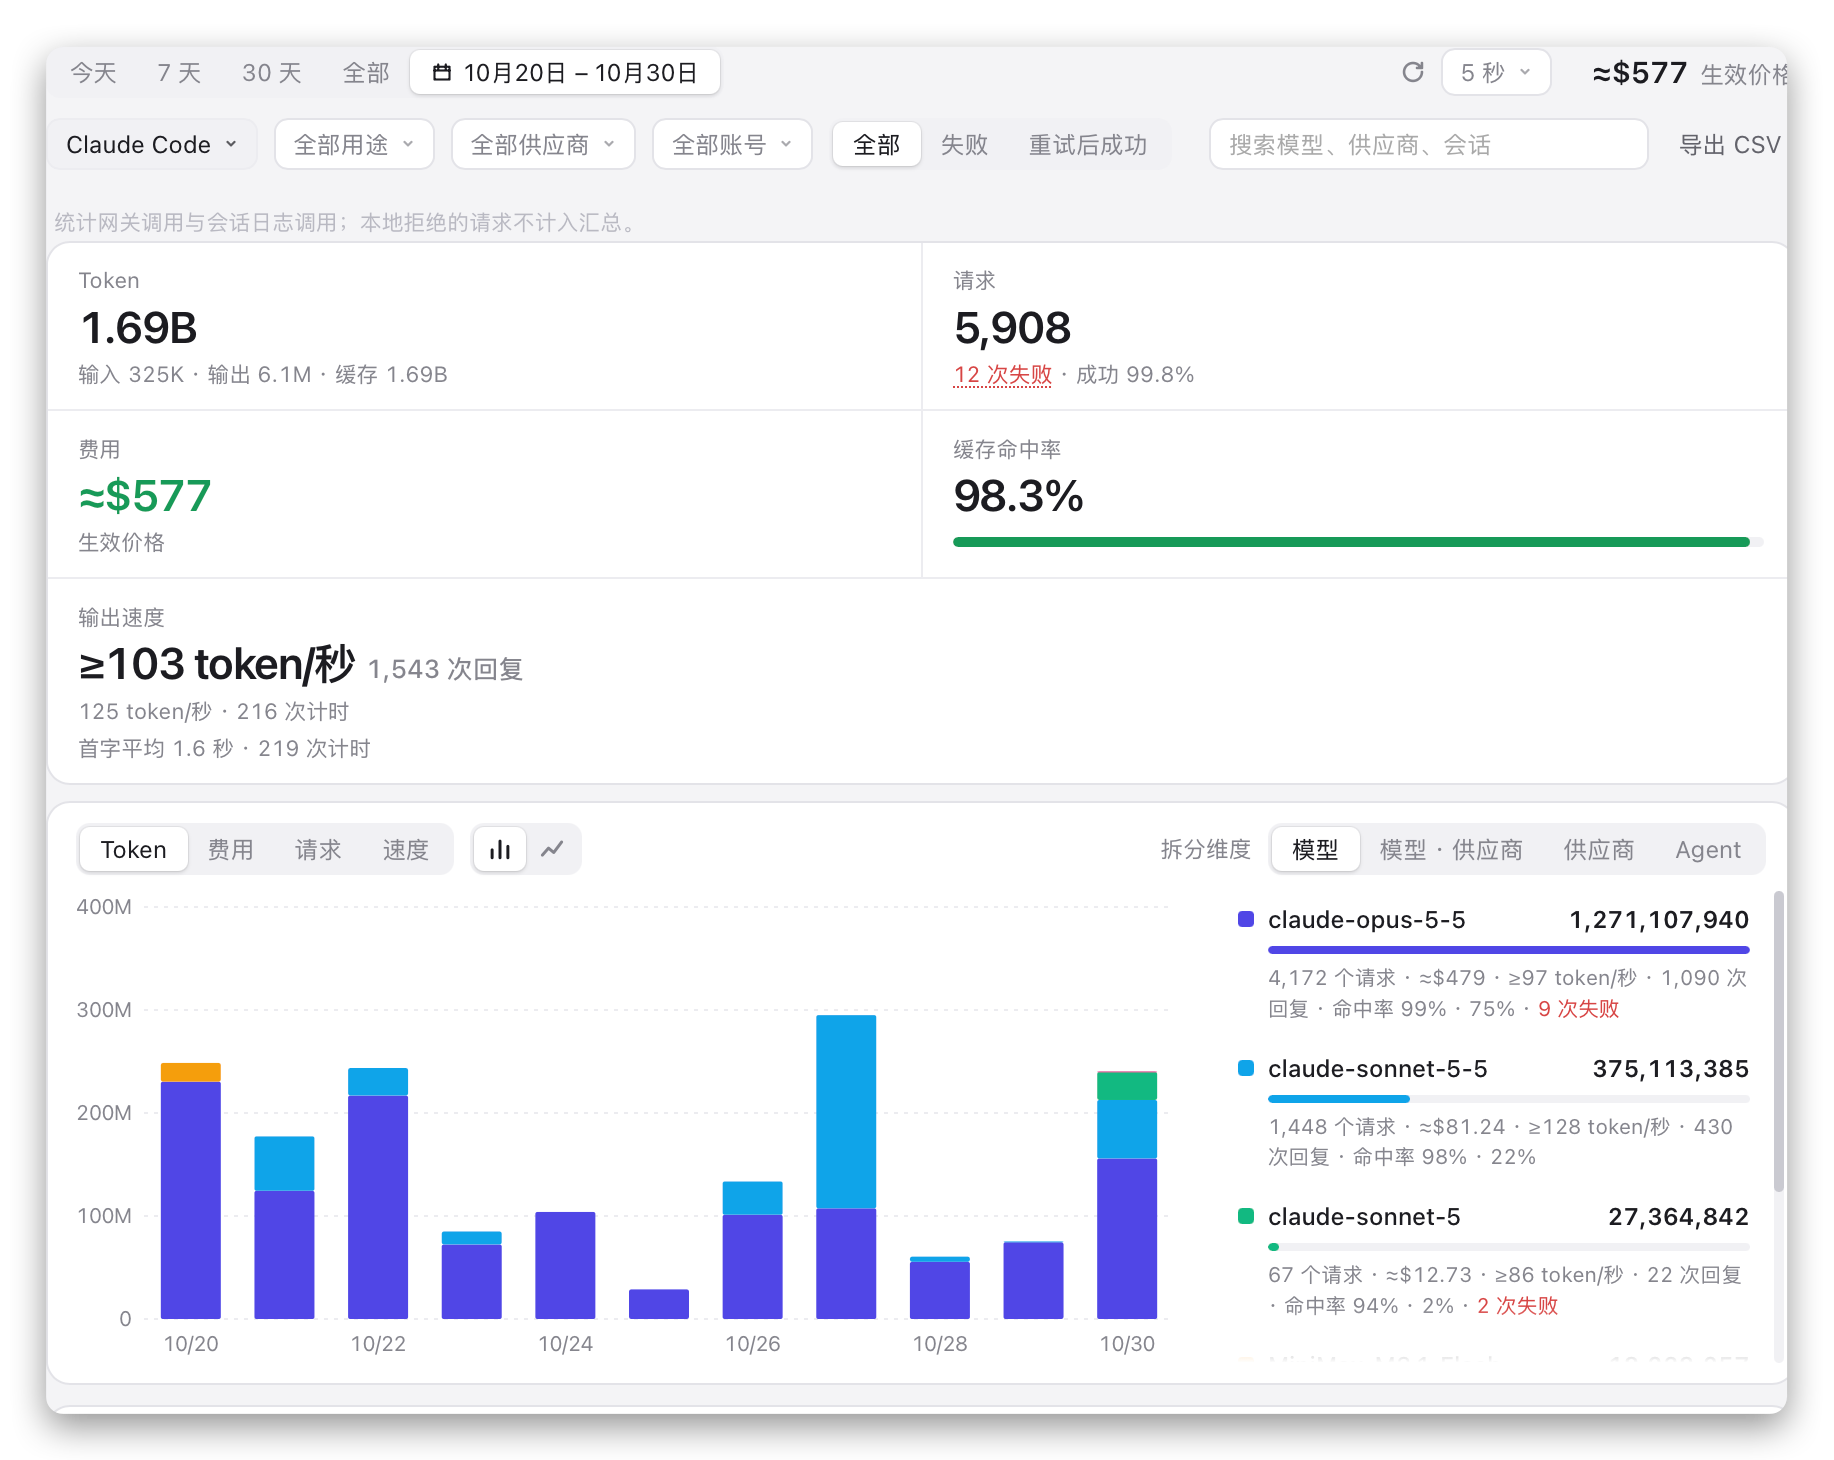This screenshot has width=1834, height=1460.
Task: Select 模型 split dimension
Action: tap(1315, 850)
